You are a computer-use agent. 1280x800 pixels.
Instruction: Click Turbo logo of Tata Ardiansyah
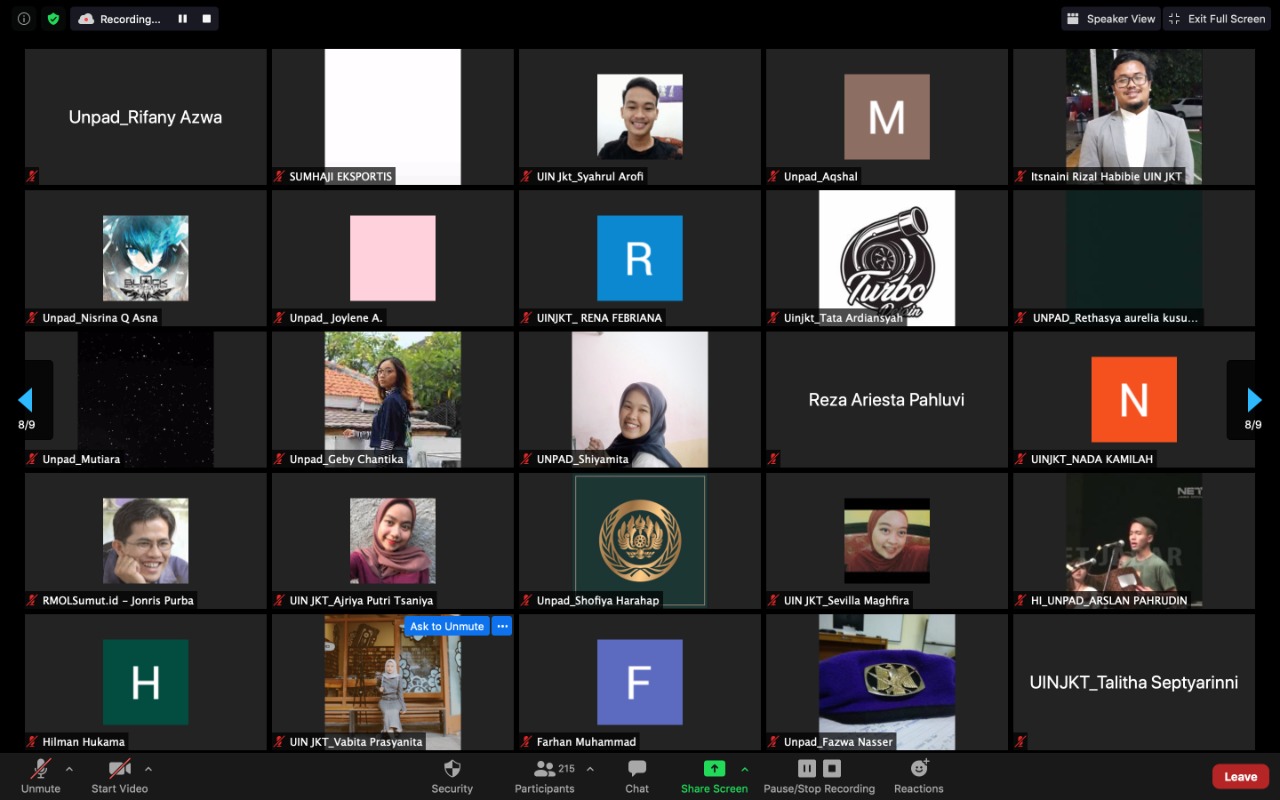point(887,258)
